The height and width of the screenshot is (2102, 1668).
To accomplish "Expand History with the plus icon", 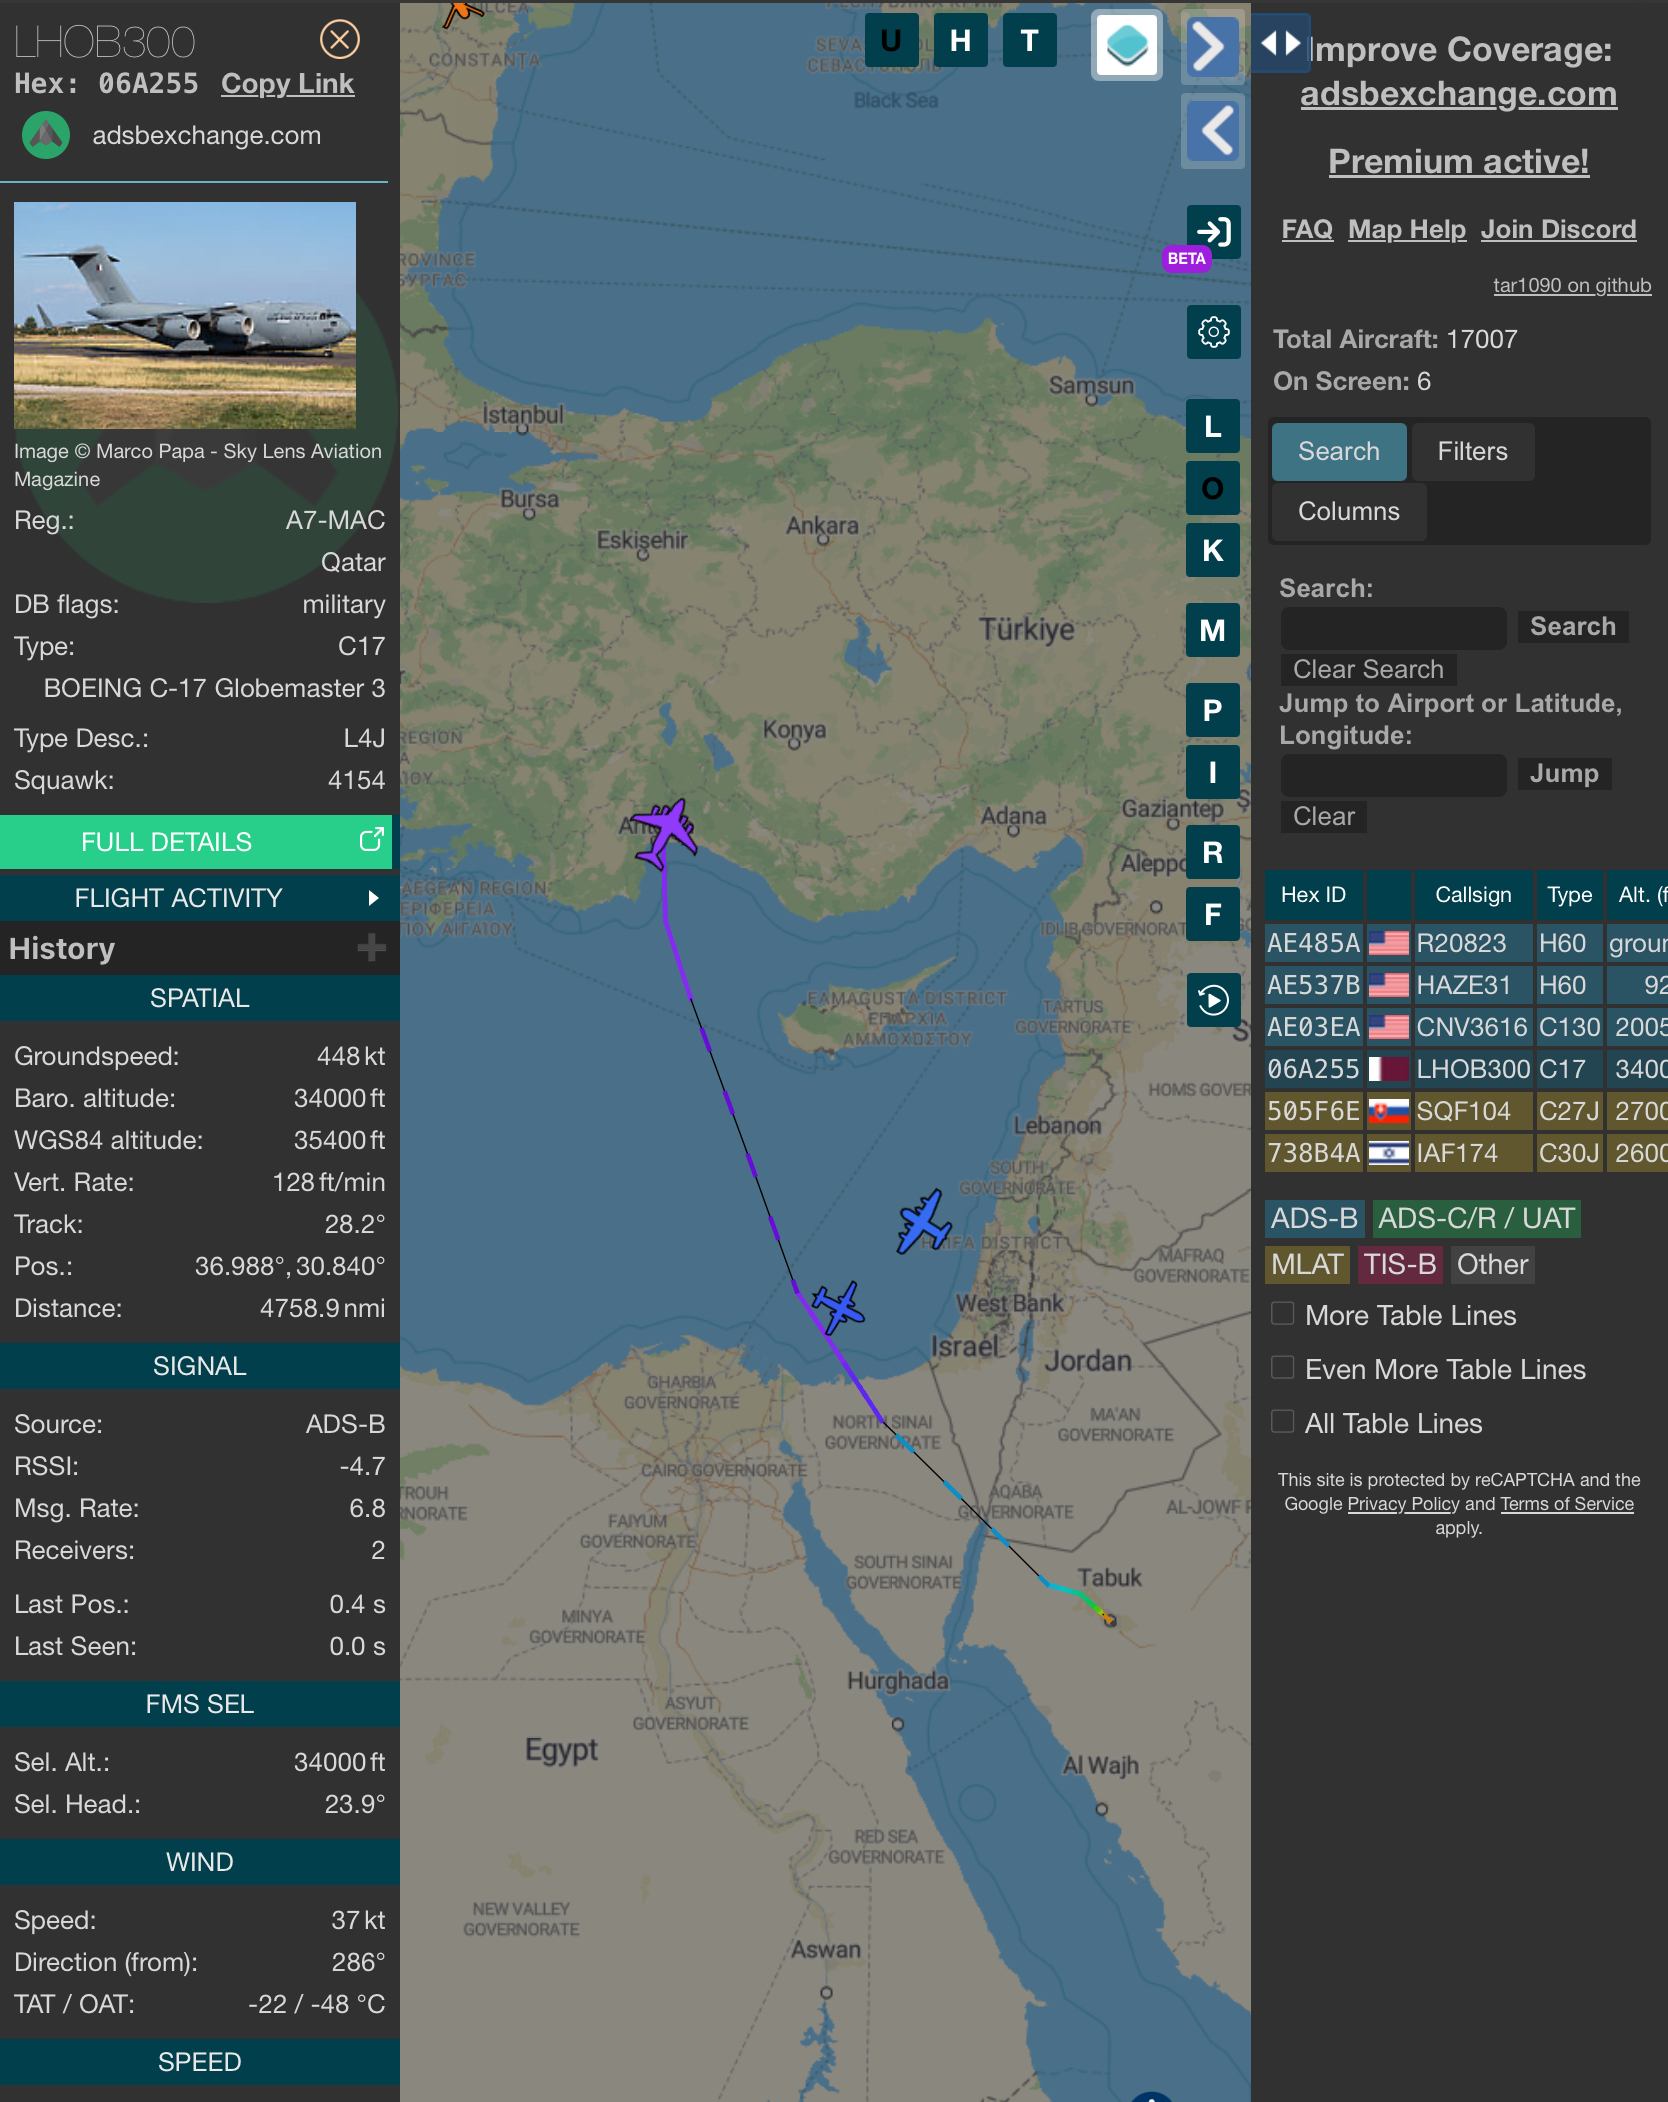I will coord(371,947).
